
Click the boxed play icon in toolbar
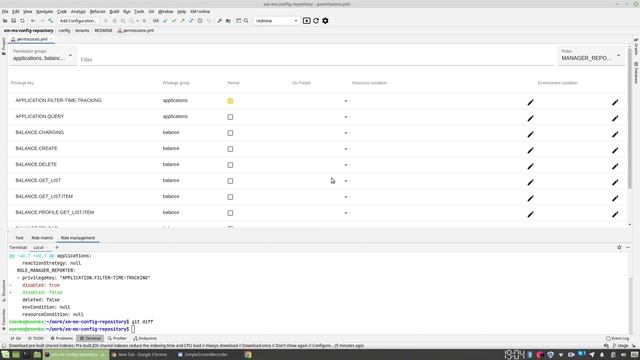(307, 20)
